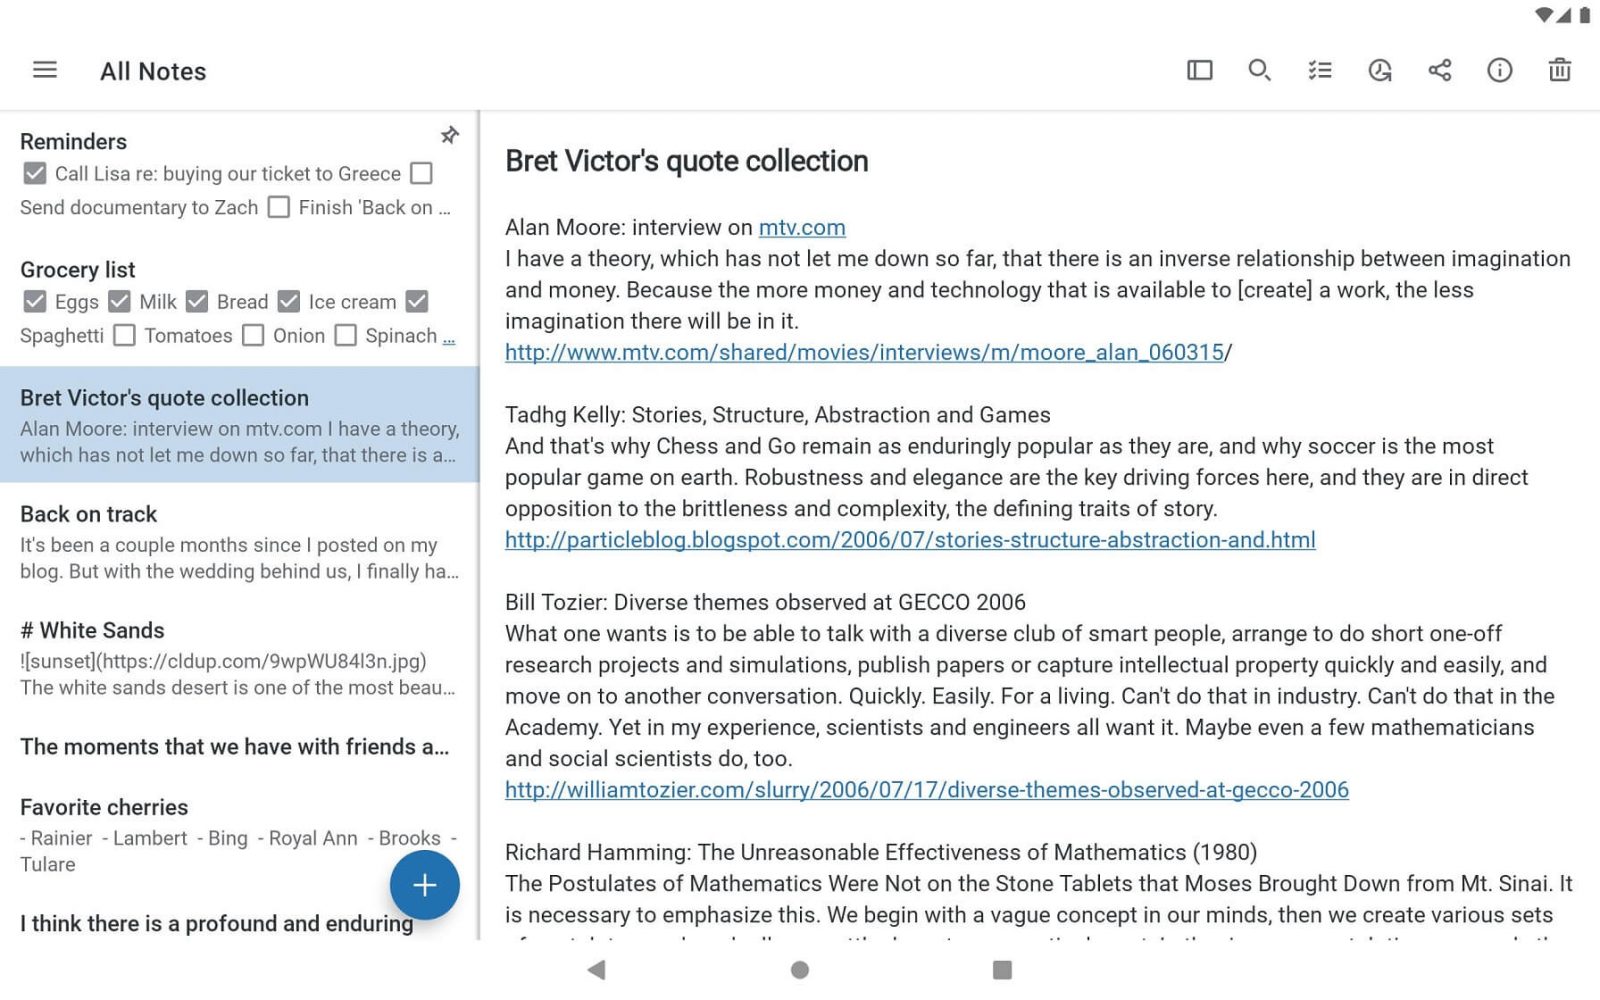This screenshot has height=1000, width=1600.
Task: Tap the All Notes title
Action: (153, 71)
